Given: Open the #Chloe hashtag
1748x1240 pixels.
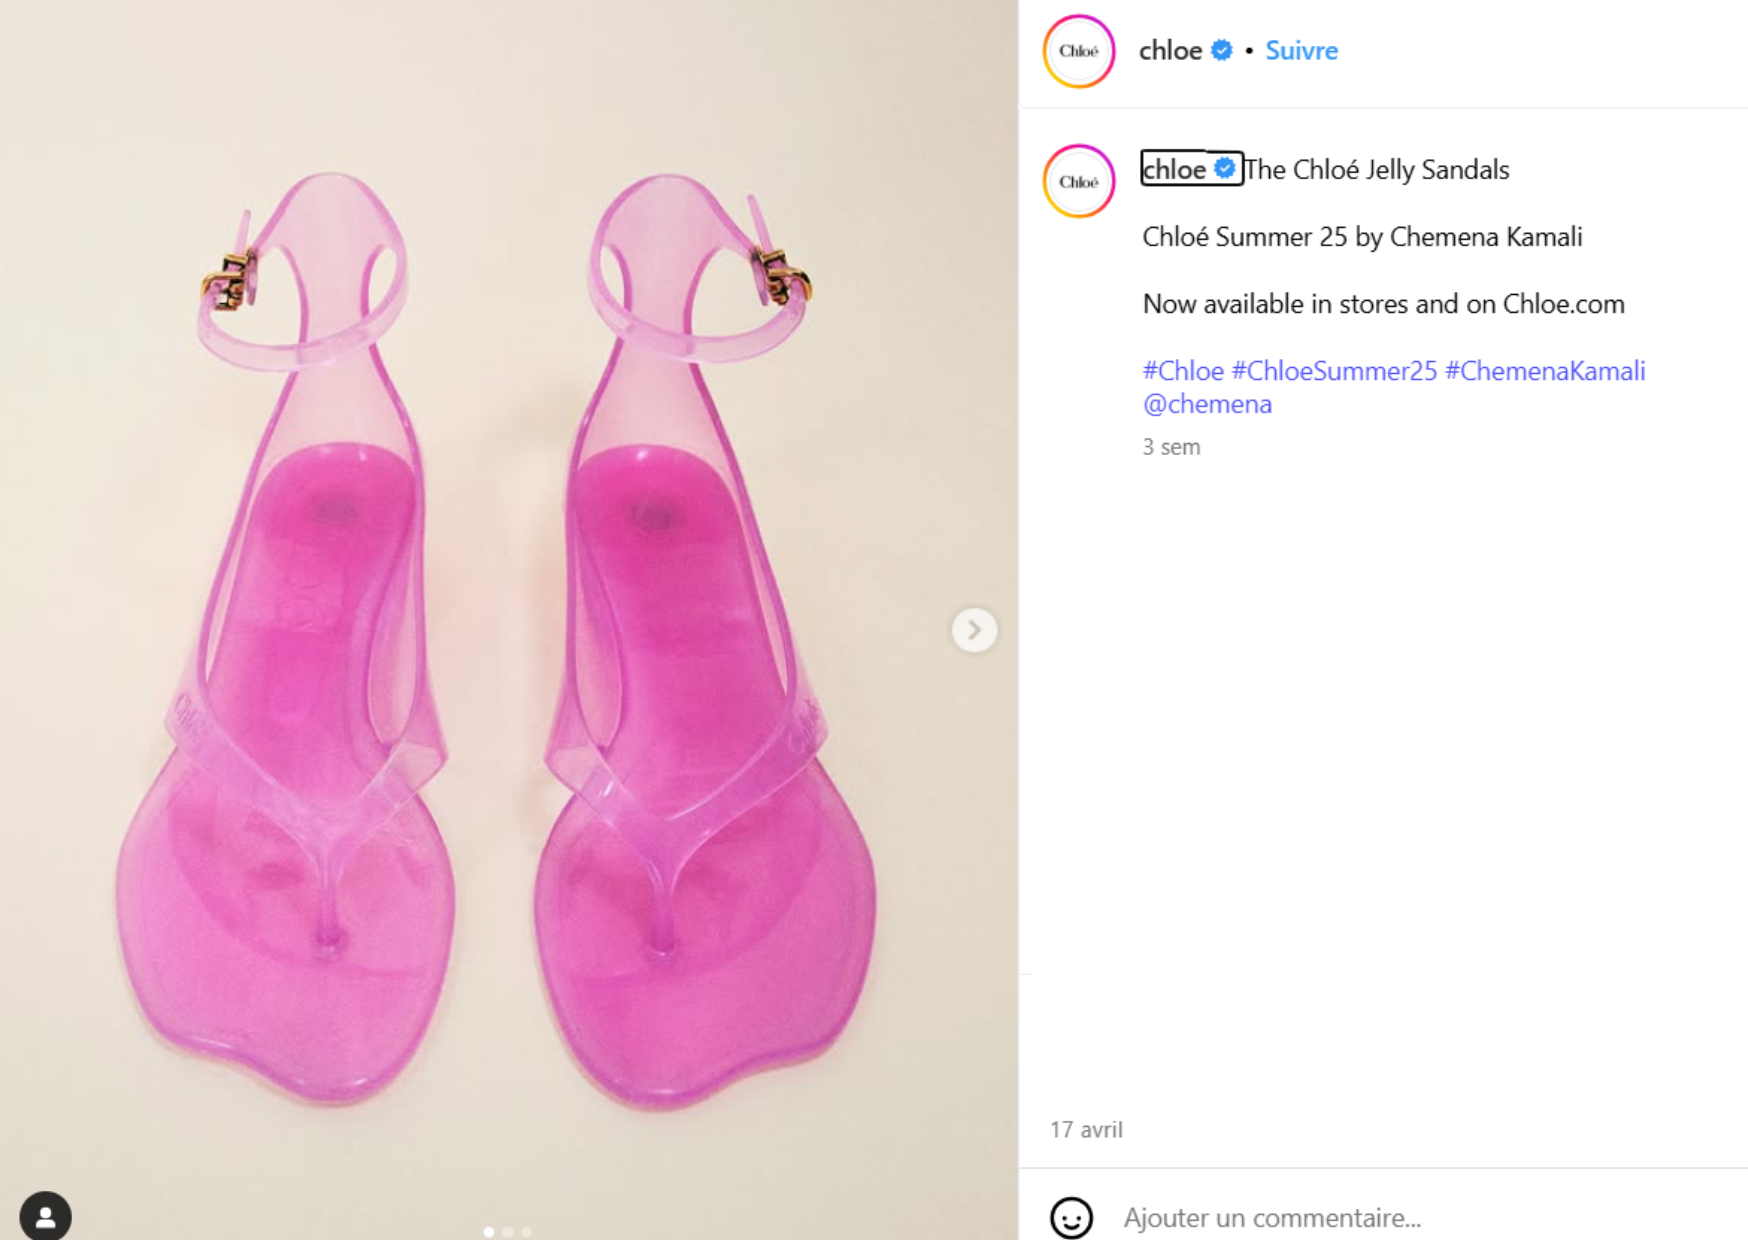Looking at the screenshot, I should [1183, 371].
